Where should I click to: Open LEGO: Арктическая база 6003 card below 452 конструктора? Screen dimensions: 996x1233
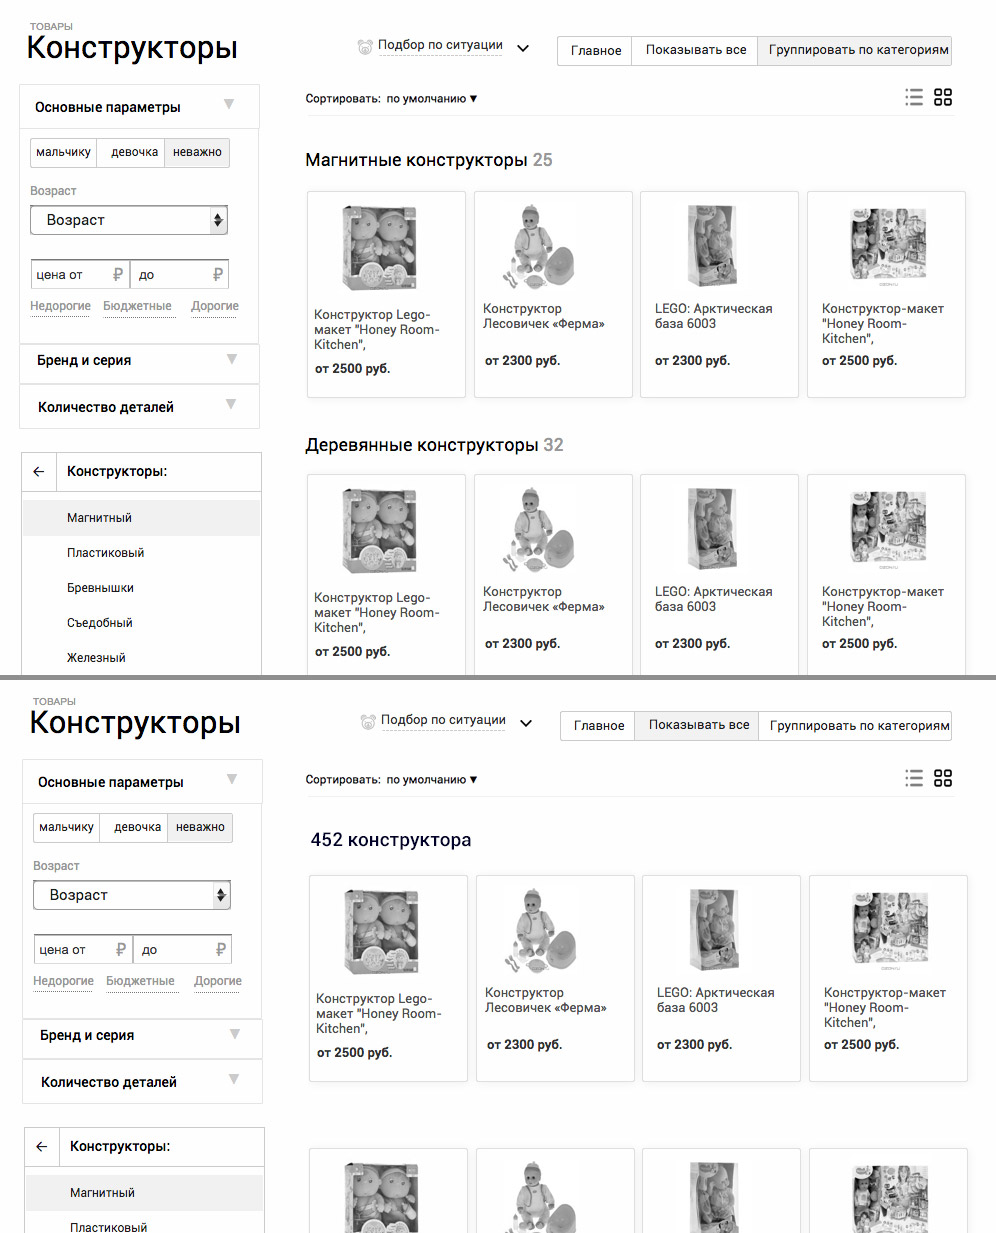[721, 978]
